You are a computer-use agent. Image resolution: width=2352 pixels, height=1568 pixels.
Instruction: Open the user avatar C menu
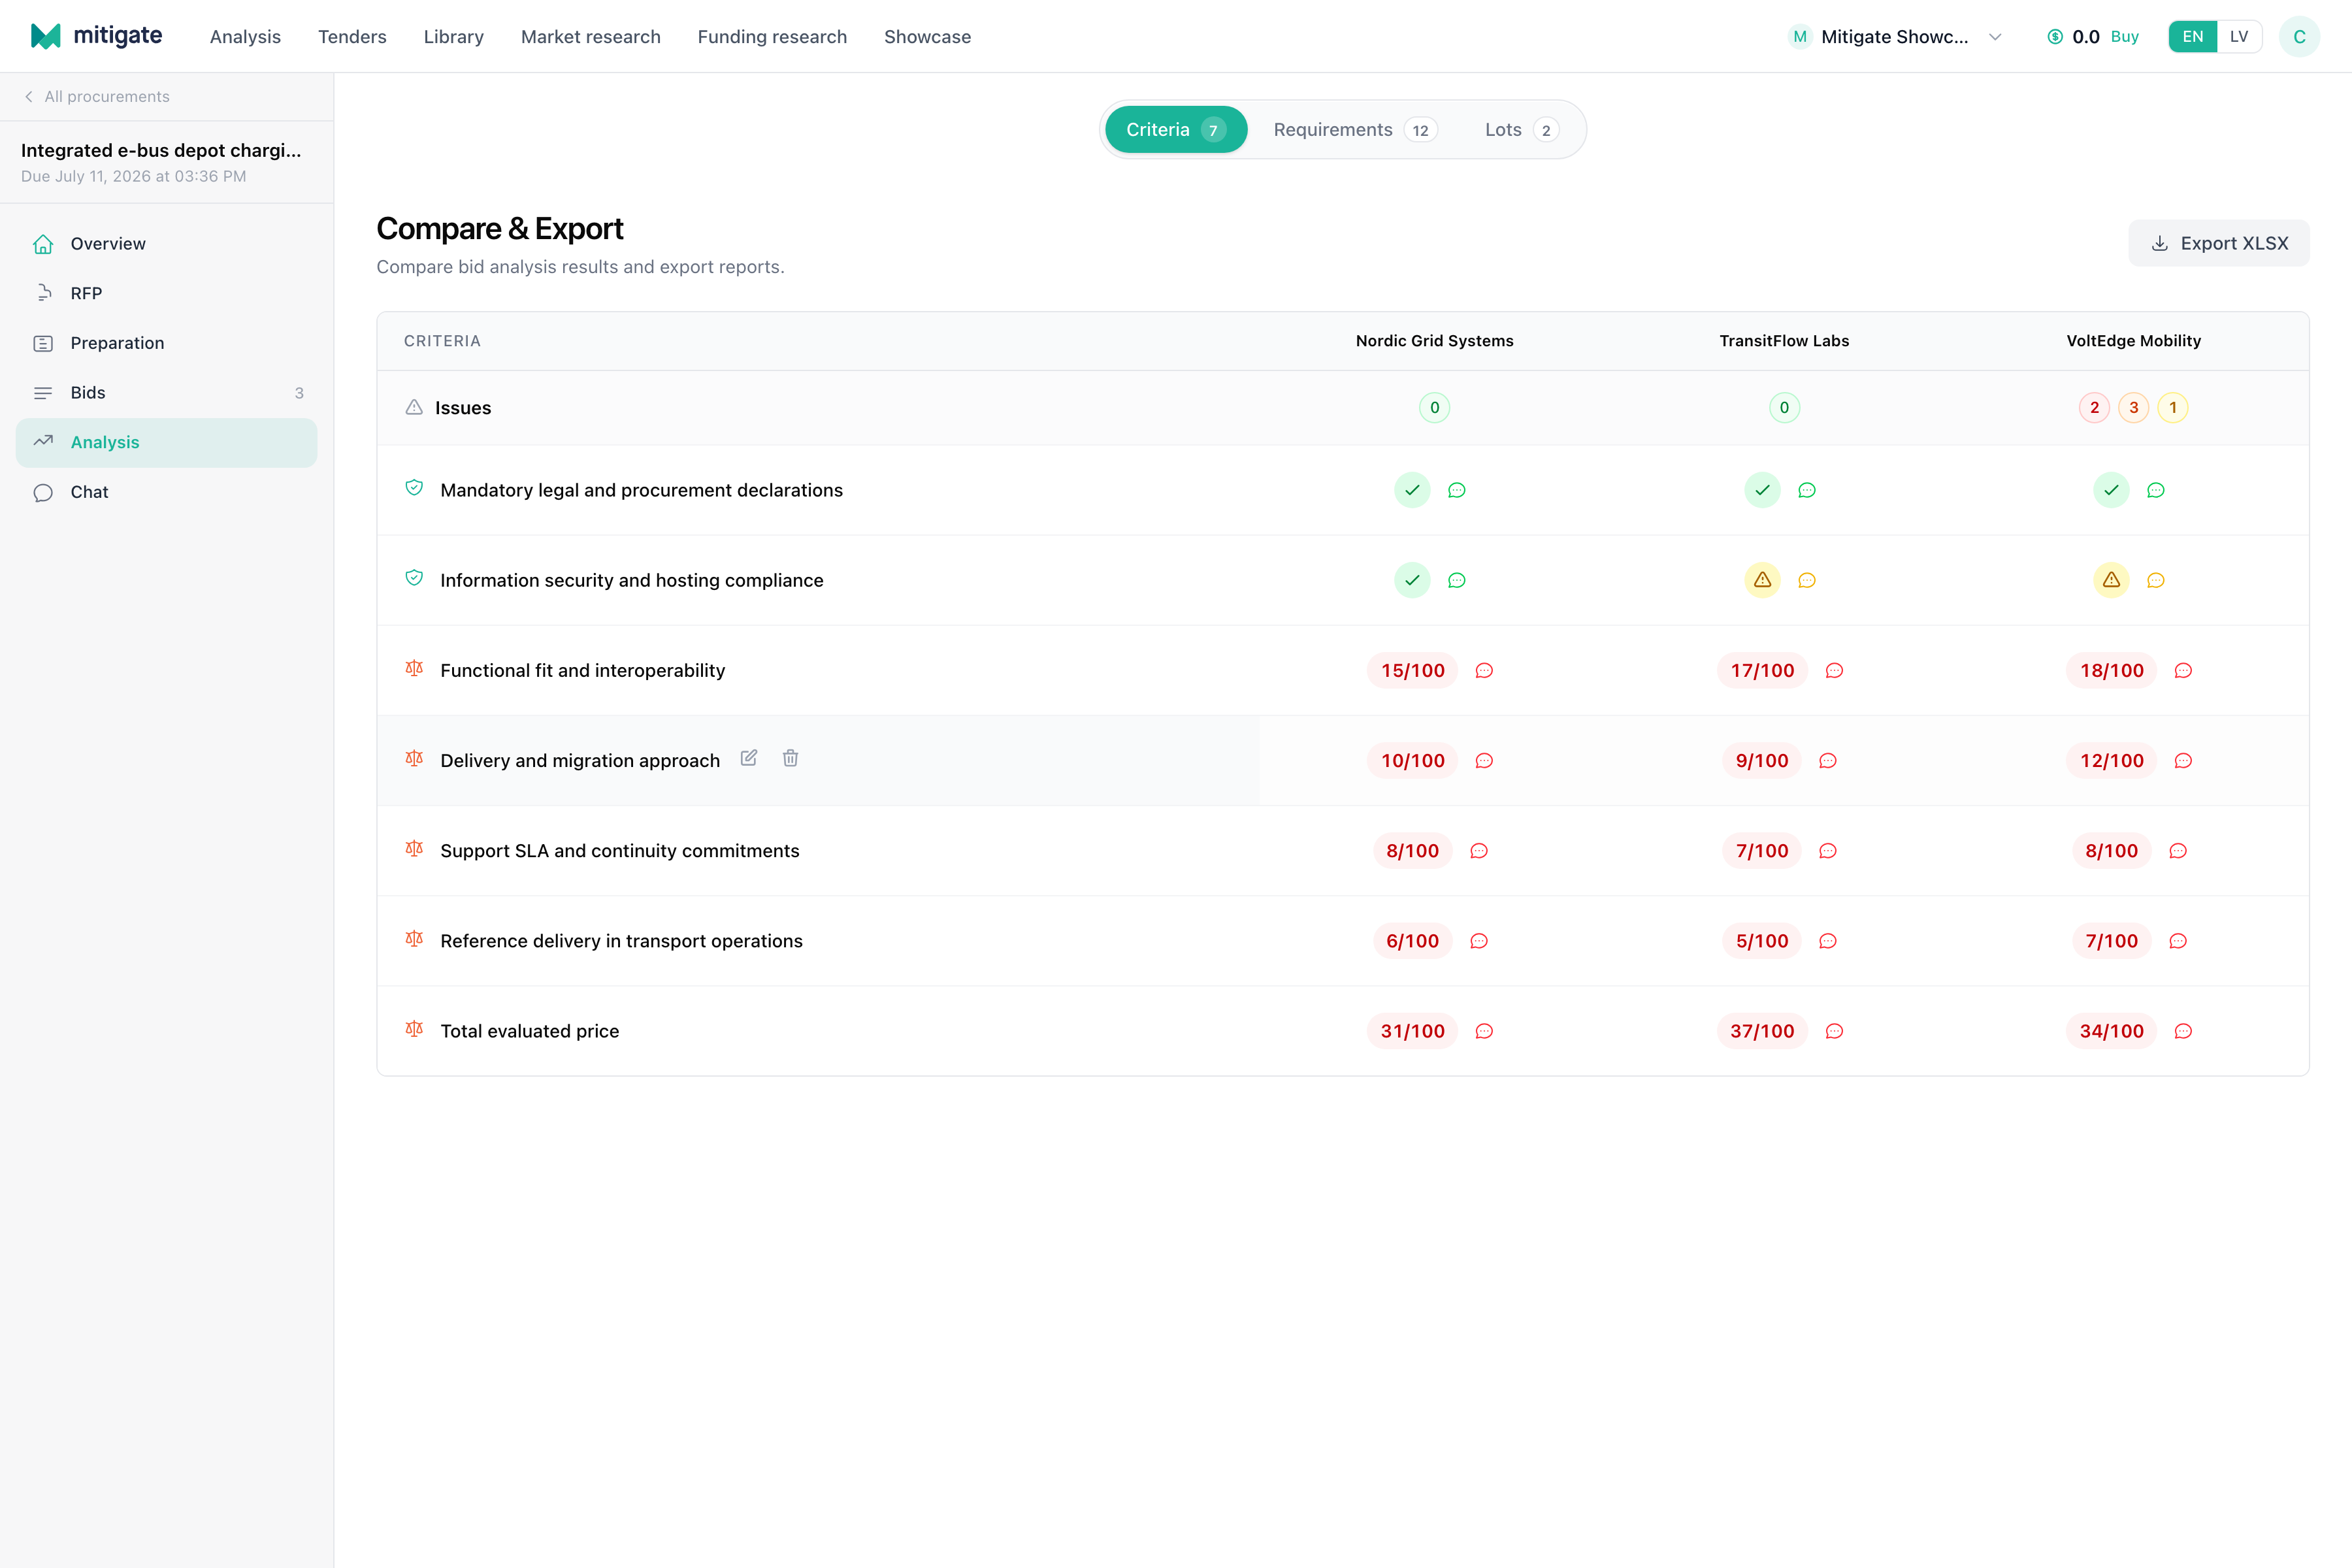(2299, 37)
